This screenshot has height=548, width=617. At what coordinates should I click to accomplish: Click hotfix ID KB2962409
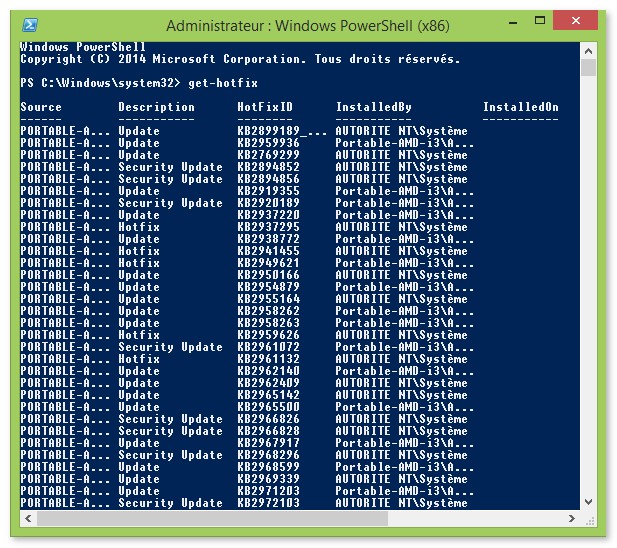pos(268,383)
